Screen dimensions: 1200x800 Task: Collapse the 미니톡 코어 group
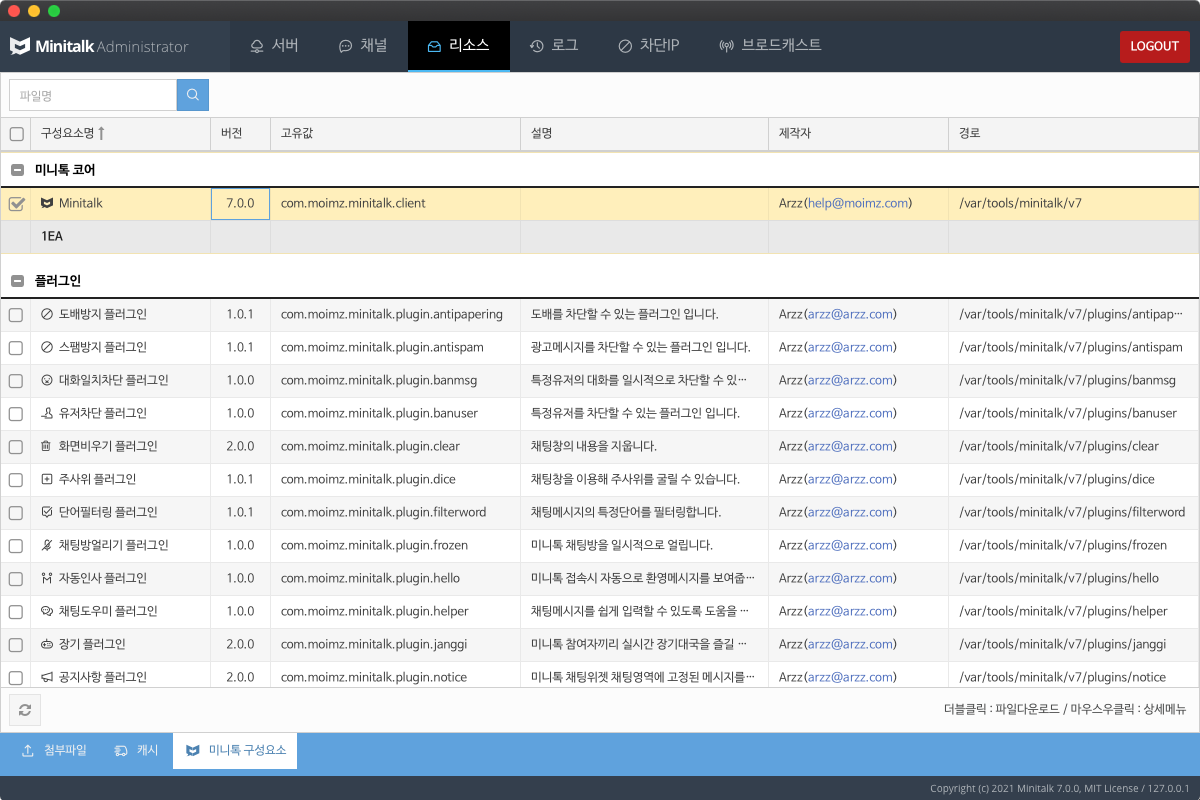17,170
